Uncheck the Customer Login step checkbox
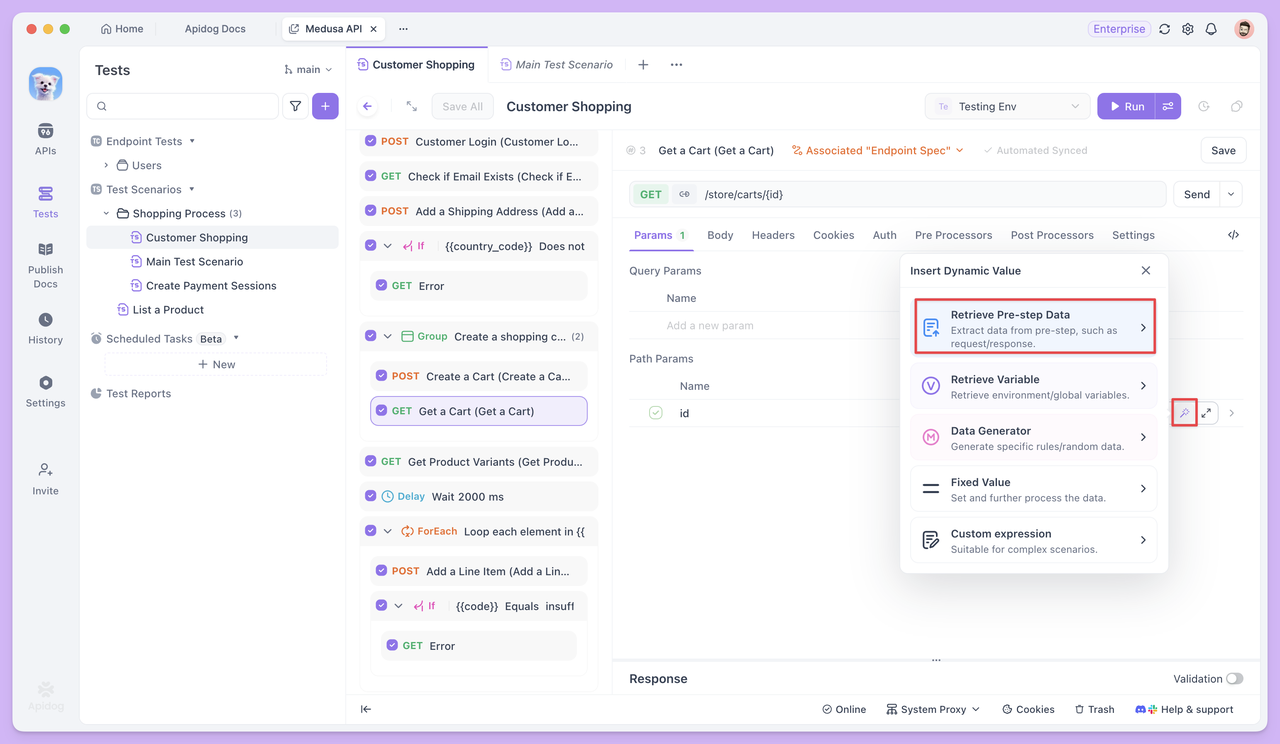The height and width of the screenshot is (744, 1280). (x=371, y=142)
